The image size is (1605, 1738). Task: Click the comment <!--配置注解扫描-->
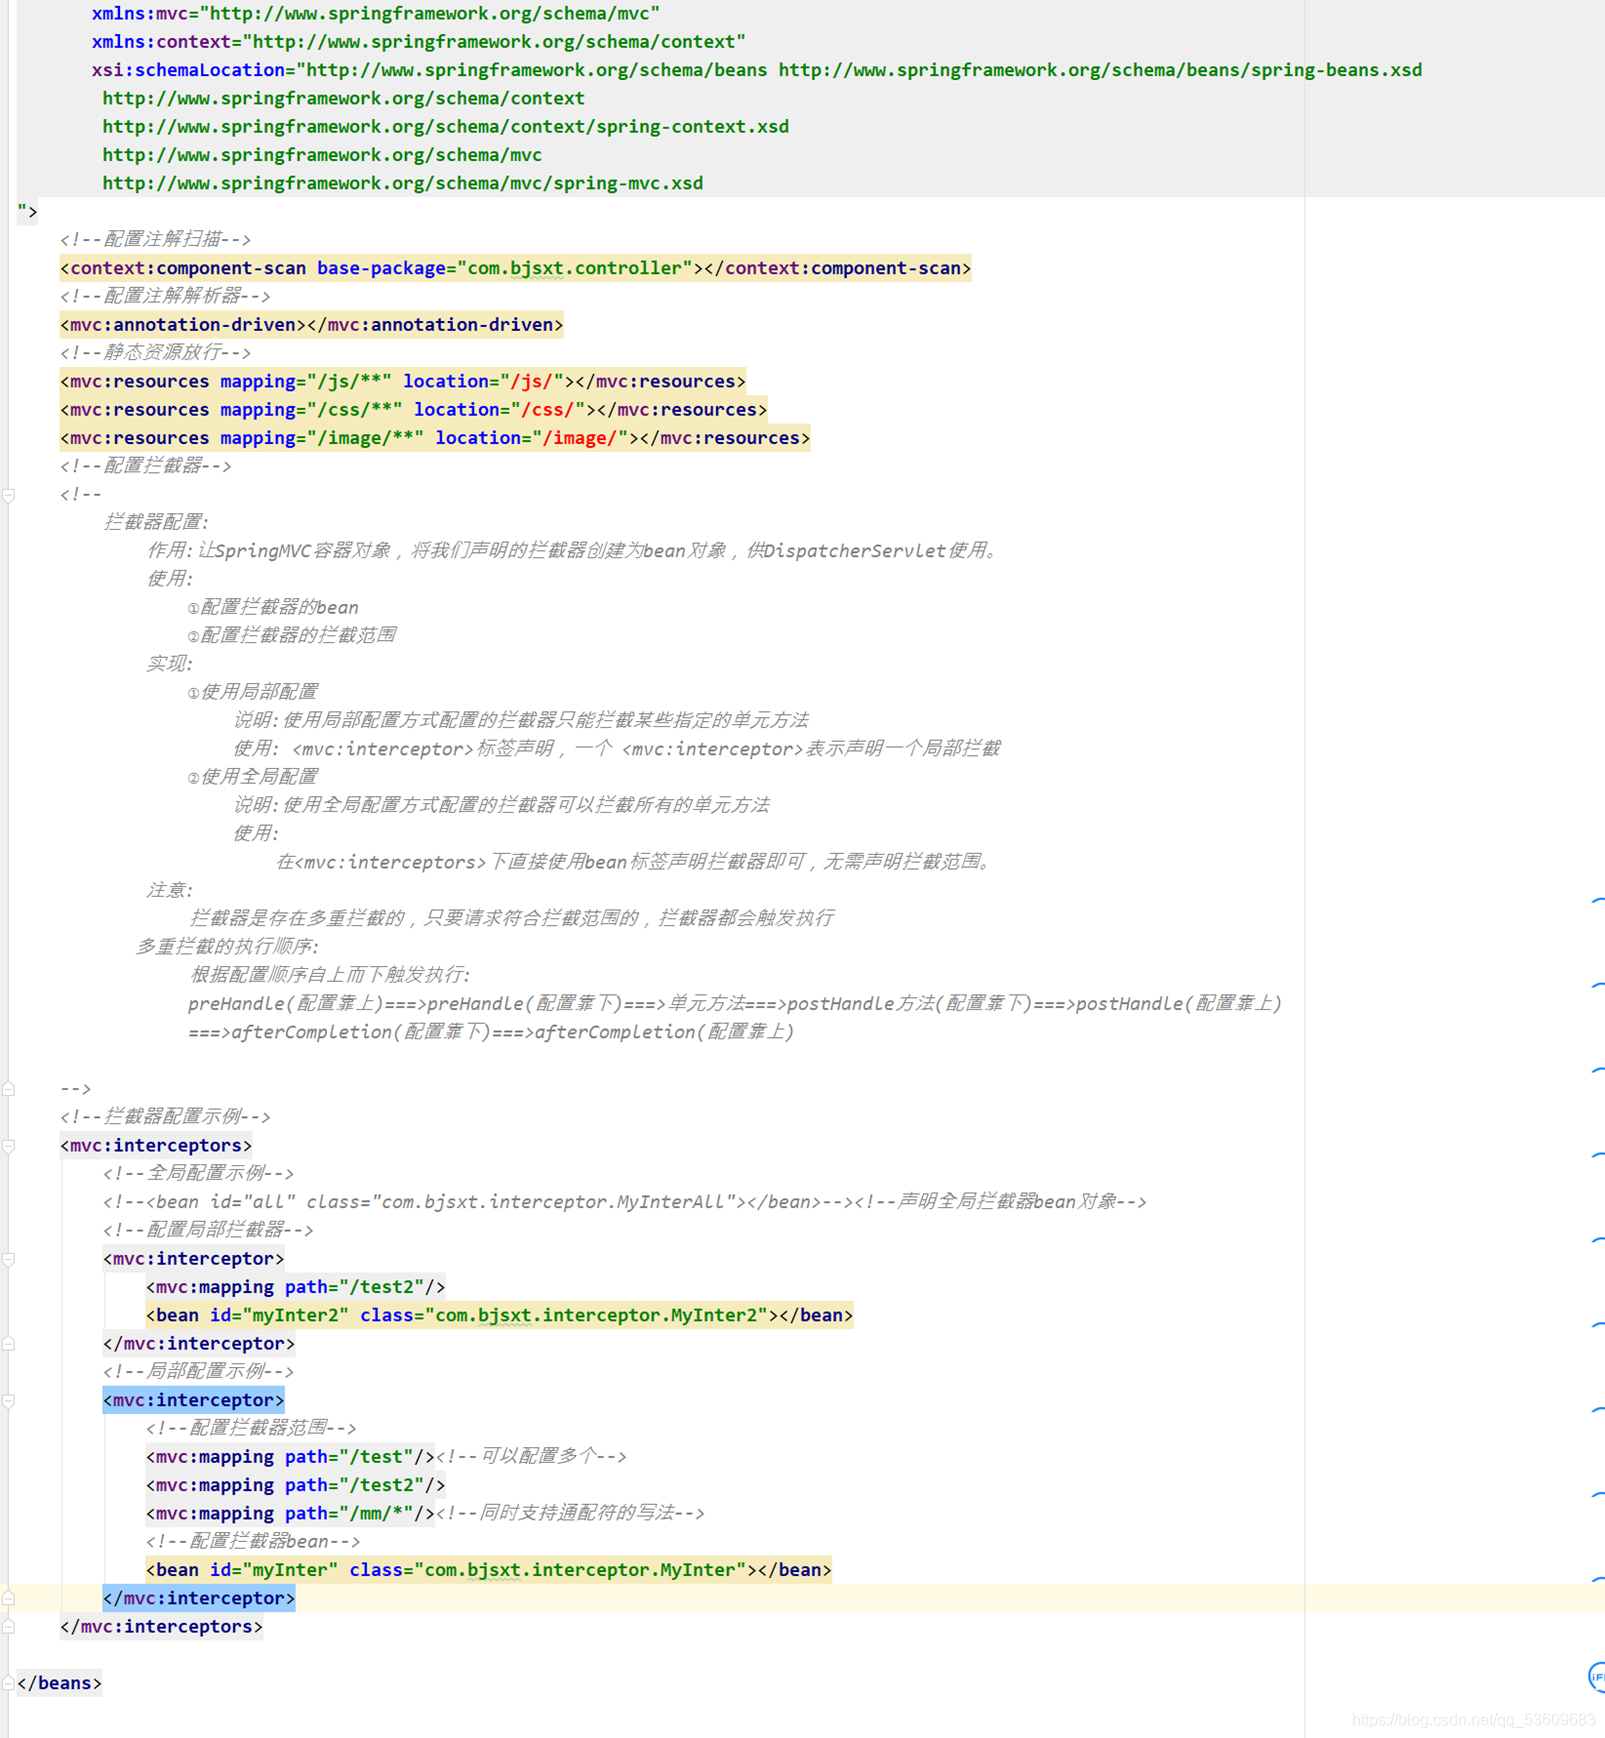point(155,240)
